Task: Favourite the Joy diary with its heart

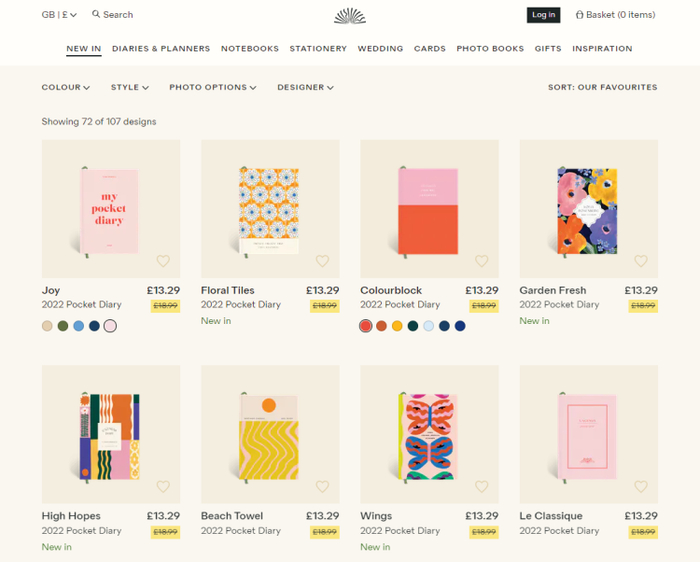Action: point(163,261)
